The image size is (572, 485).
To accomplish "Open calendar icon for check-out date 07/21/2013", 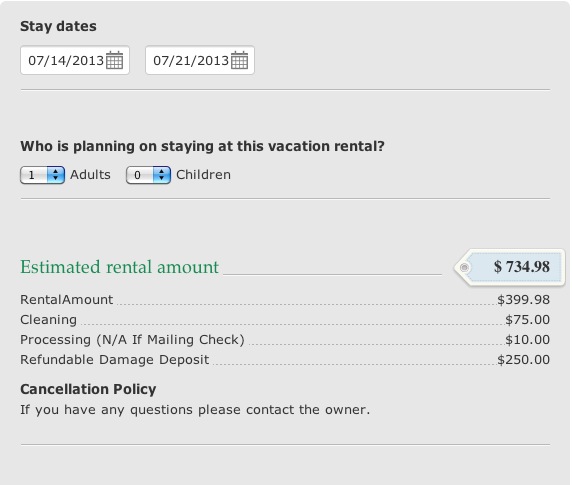I will tap(239, 60).
